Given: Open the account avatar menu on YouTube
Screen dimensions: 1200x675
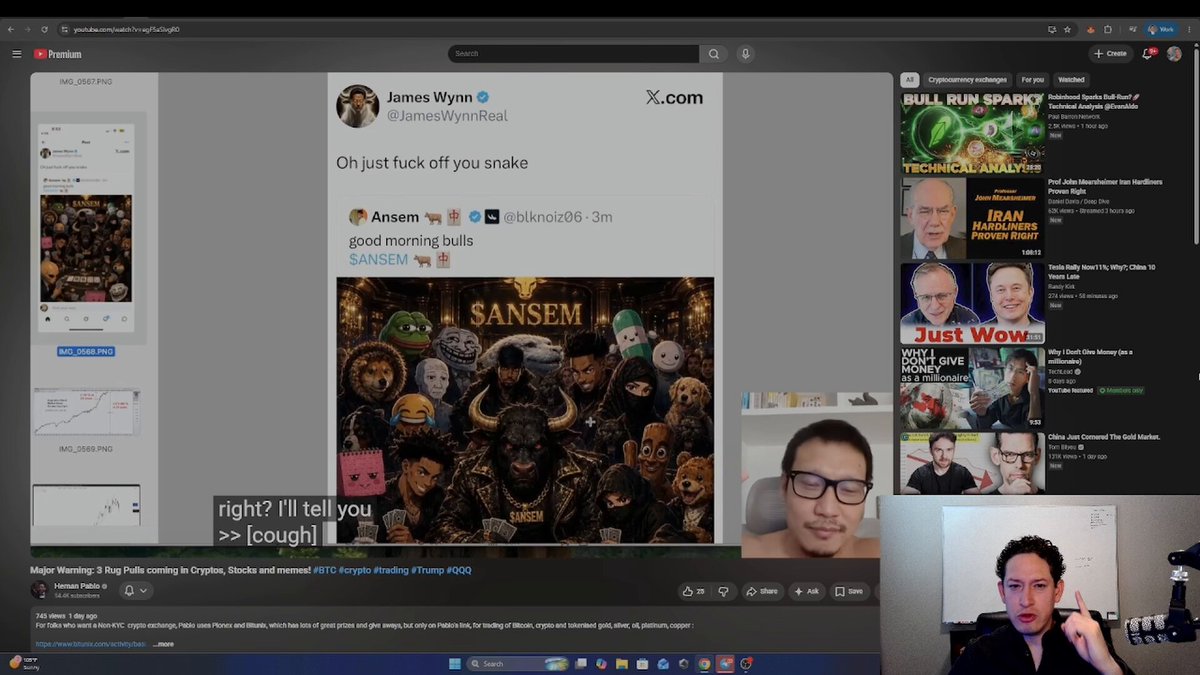Looking at the screenshot, I should [x=1174, y=54].
